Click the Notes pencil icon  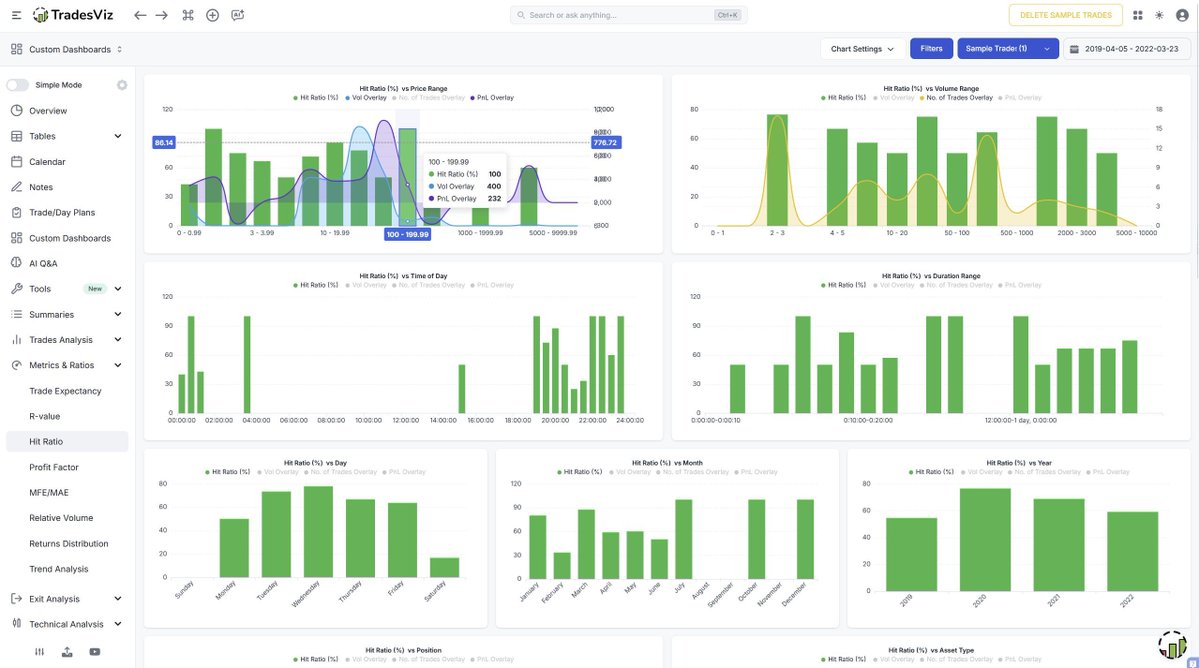pyautogui.click(x=17, y=187)
